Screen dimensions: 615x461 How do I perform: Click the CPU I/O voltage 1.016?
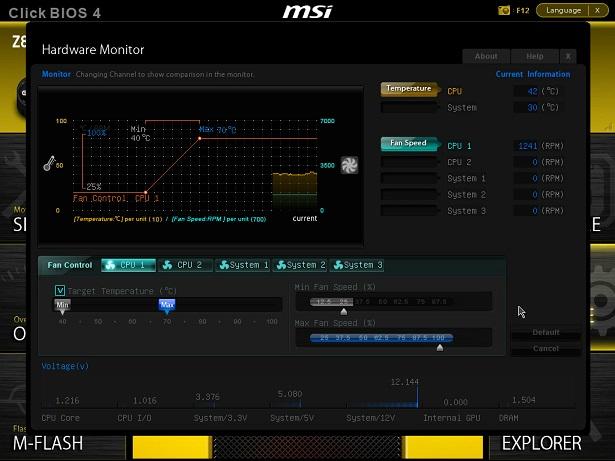[145, 401]
